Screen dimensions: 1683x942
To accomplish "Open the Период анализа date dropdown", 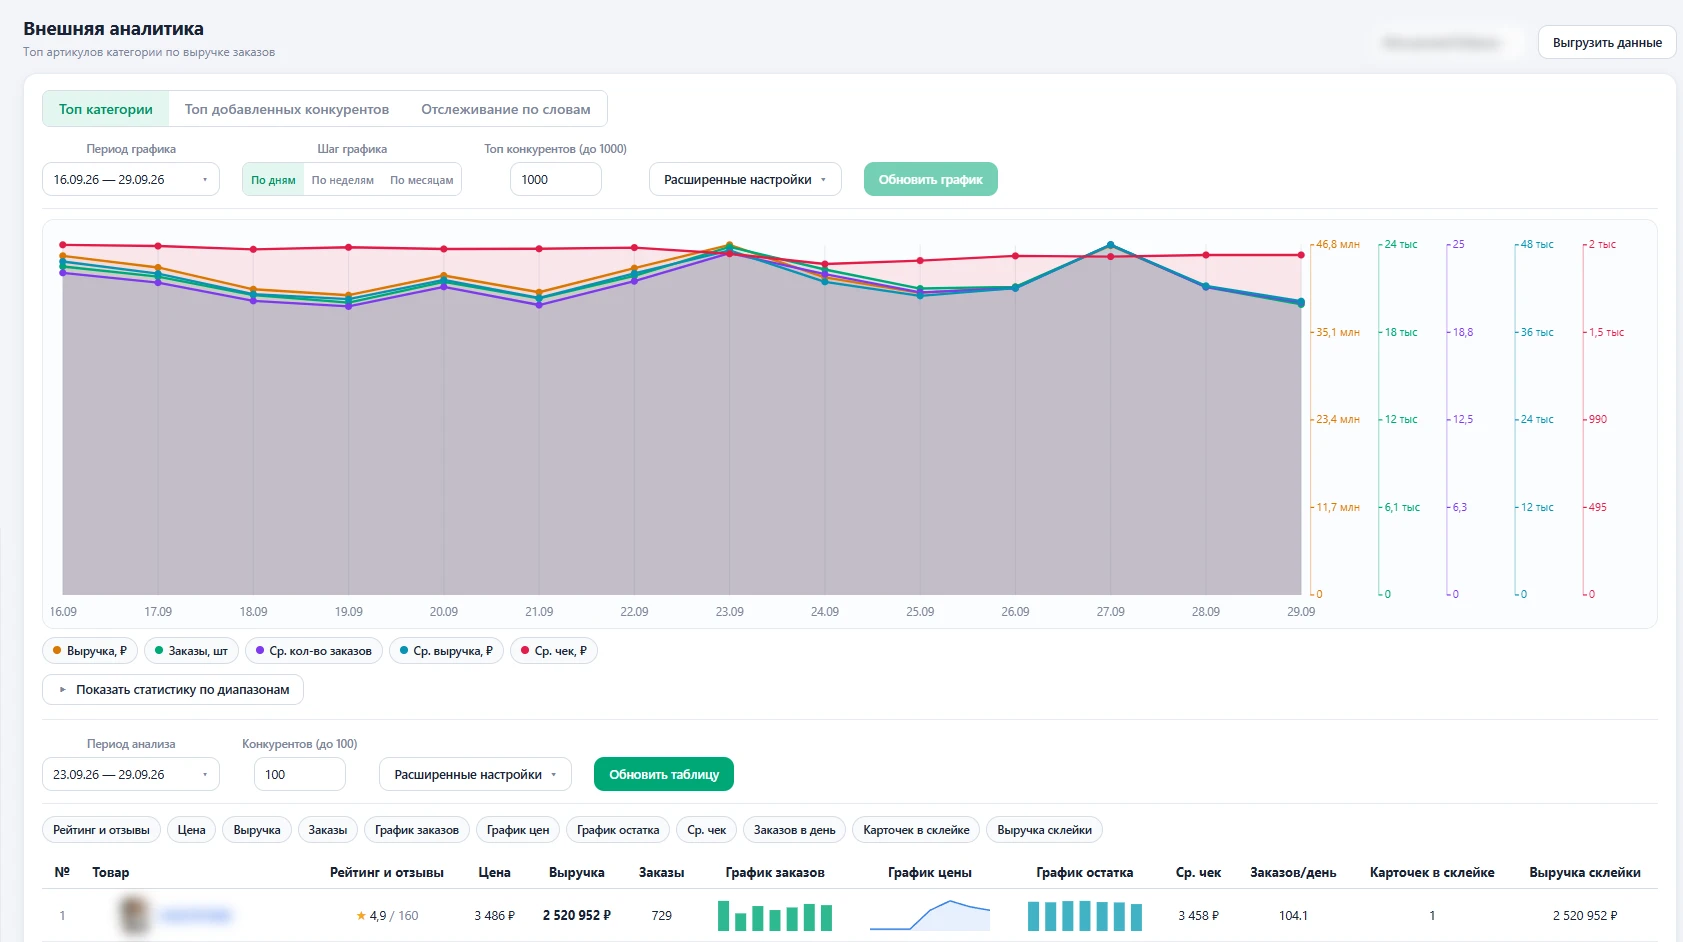I will coord(131,775).
